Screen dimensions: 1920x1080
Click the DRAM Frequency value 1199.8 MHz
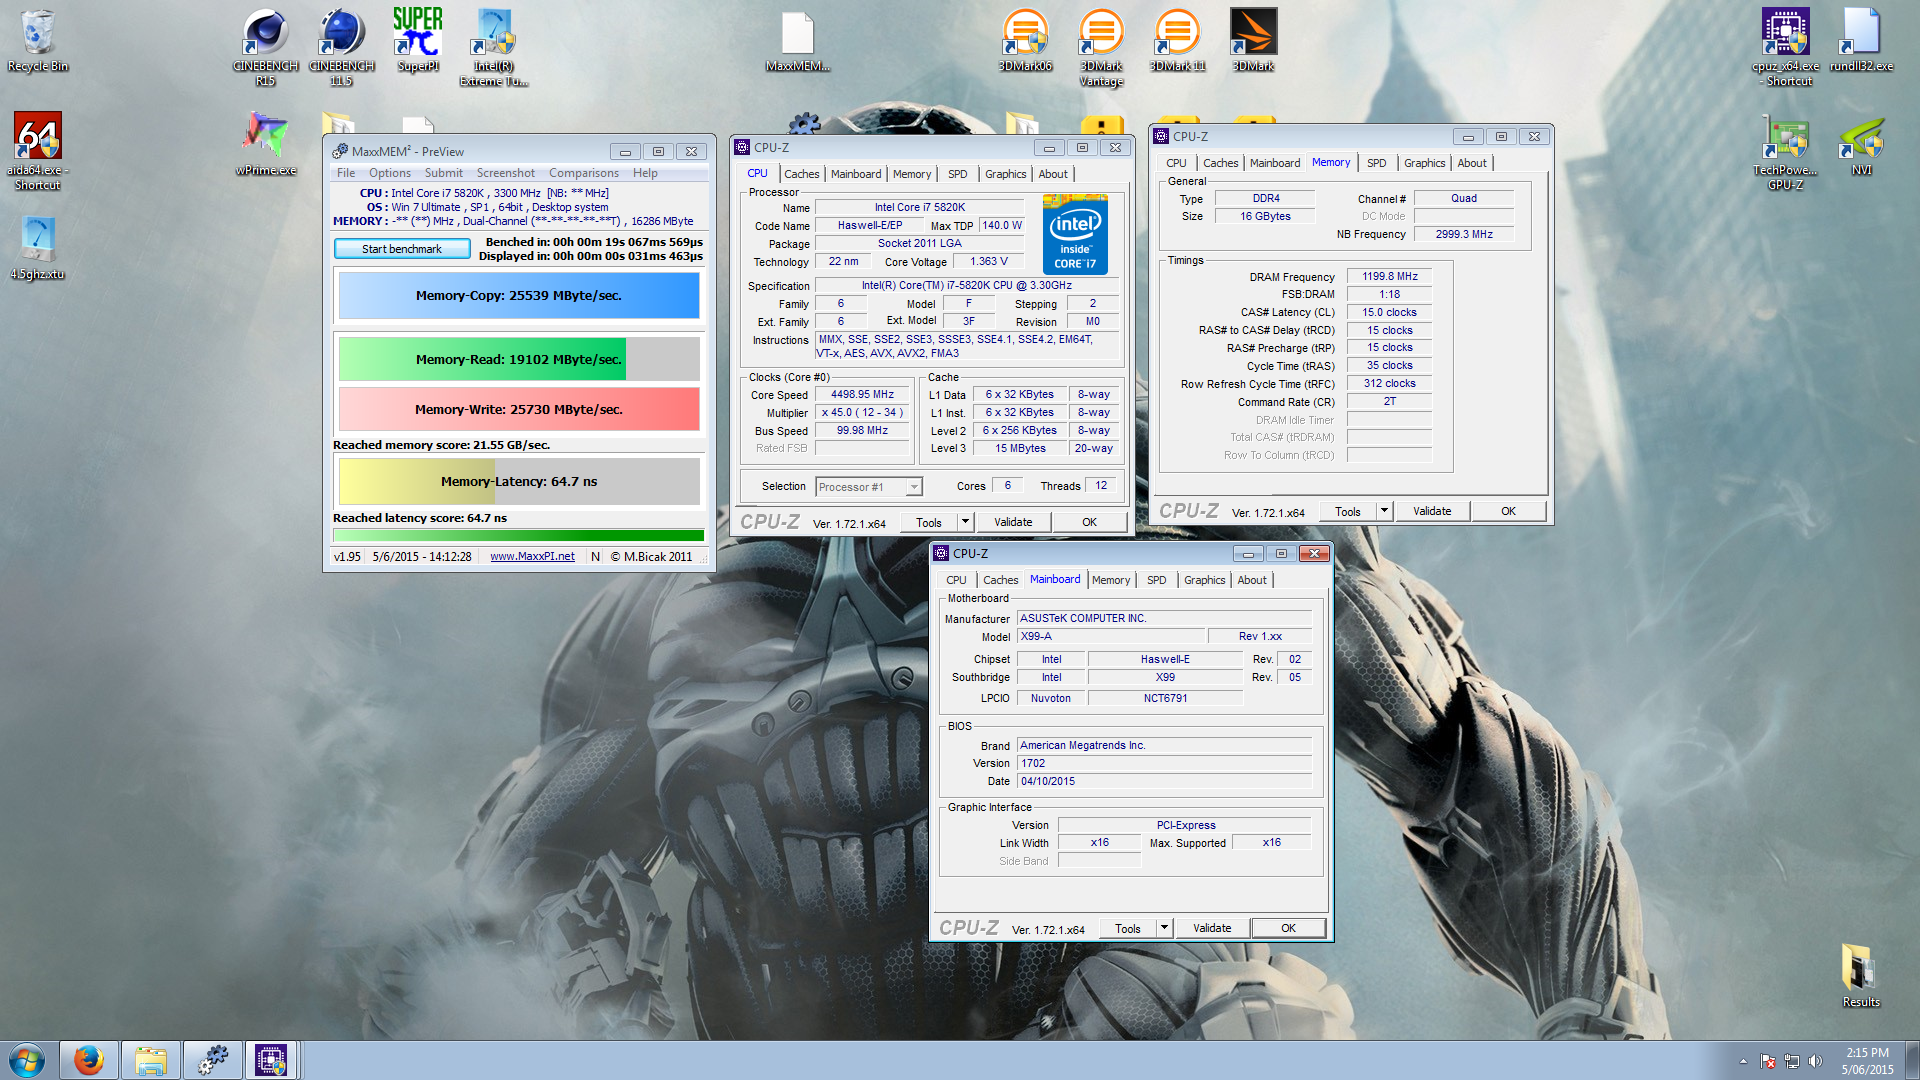tap(1389, 277)
